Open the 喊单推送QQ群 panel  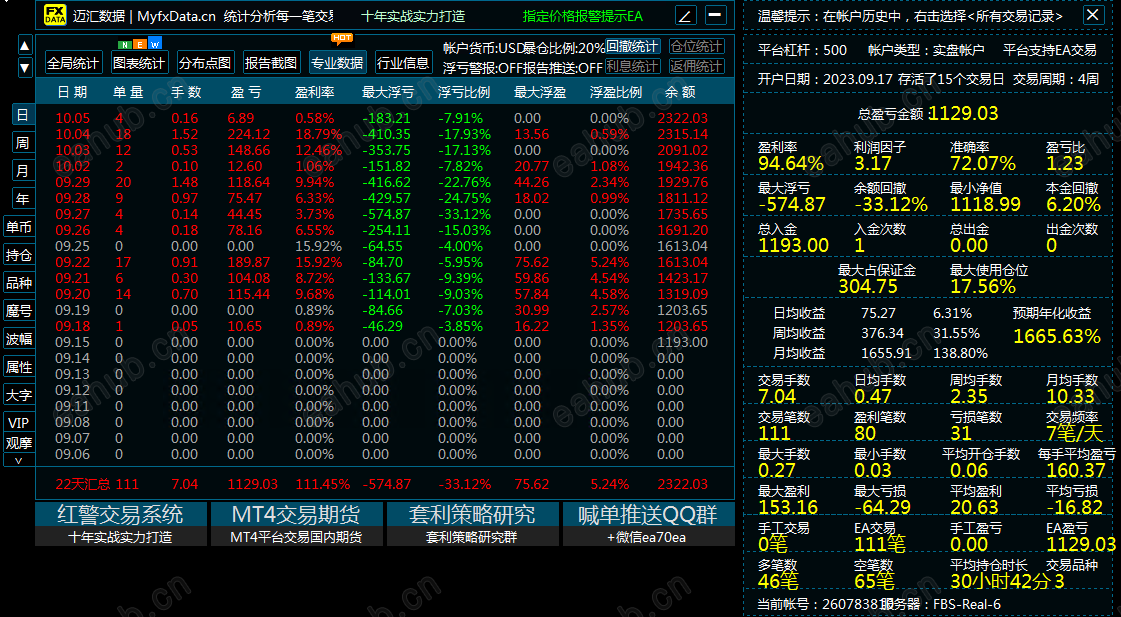[x=648, y=513]
